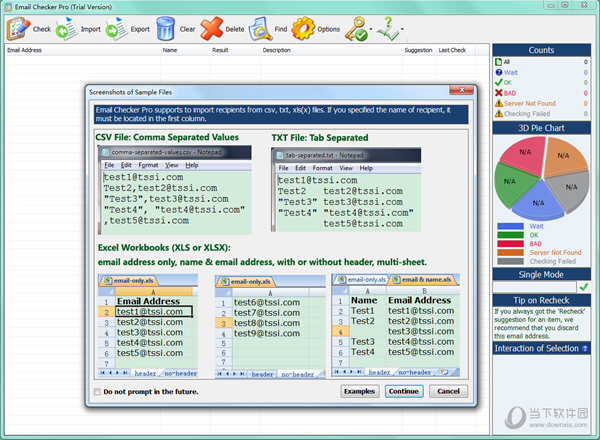Screen dimensions: 600x440
Task: Click the Clear trash bin icon
Action: click(166, 29)
